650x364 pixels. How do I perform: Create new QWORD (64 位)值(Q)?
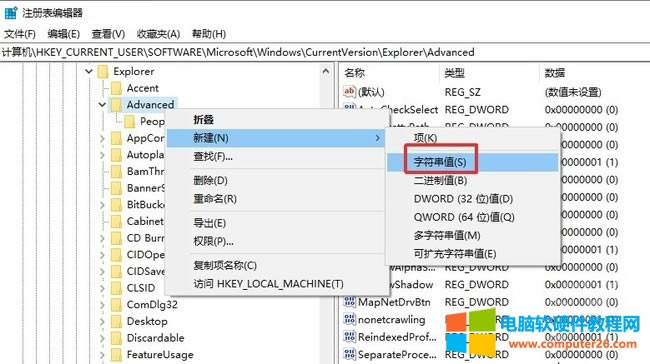(473, 217)
